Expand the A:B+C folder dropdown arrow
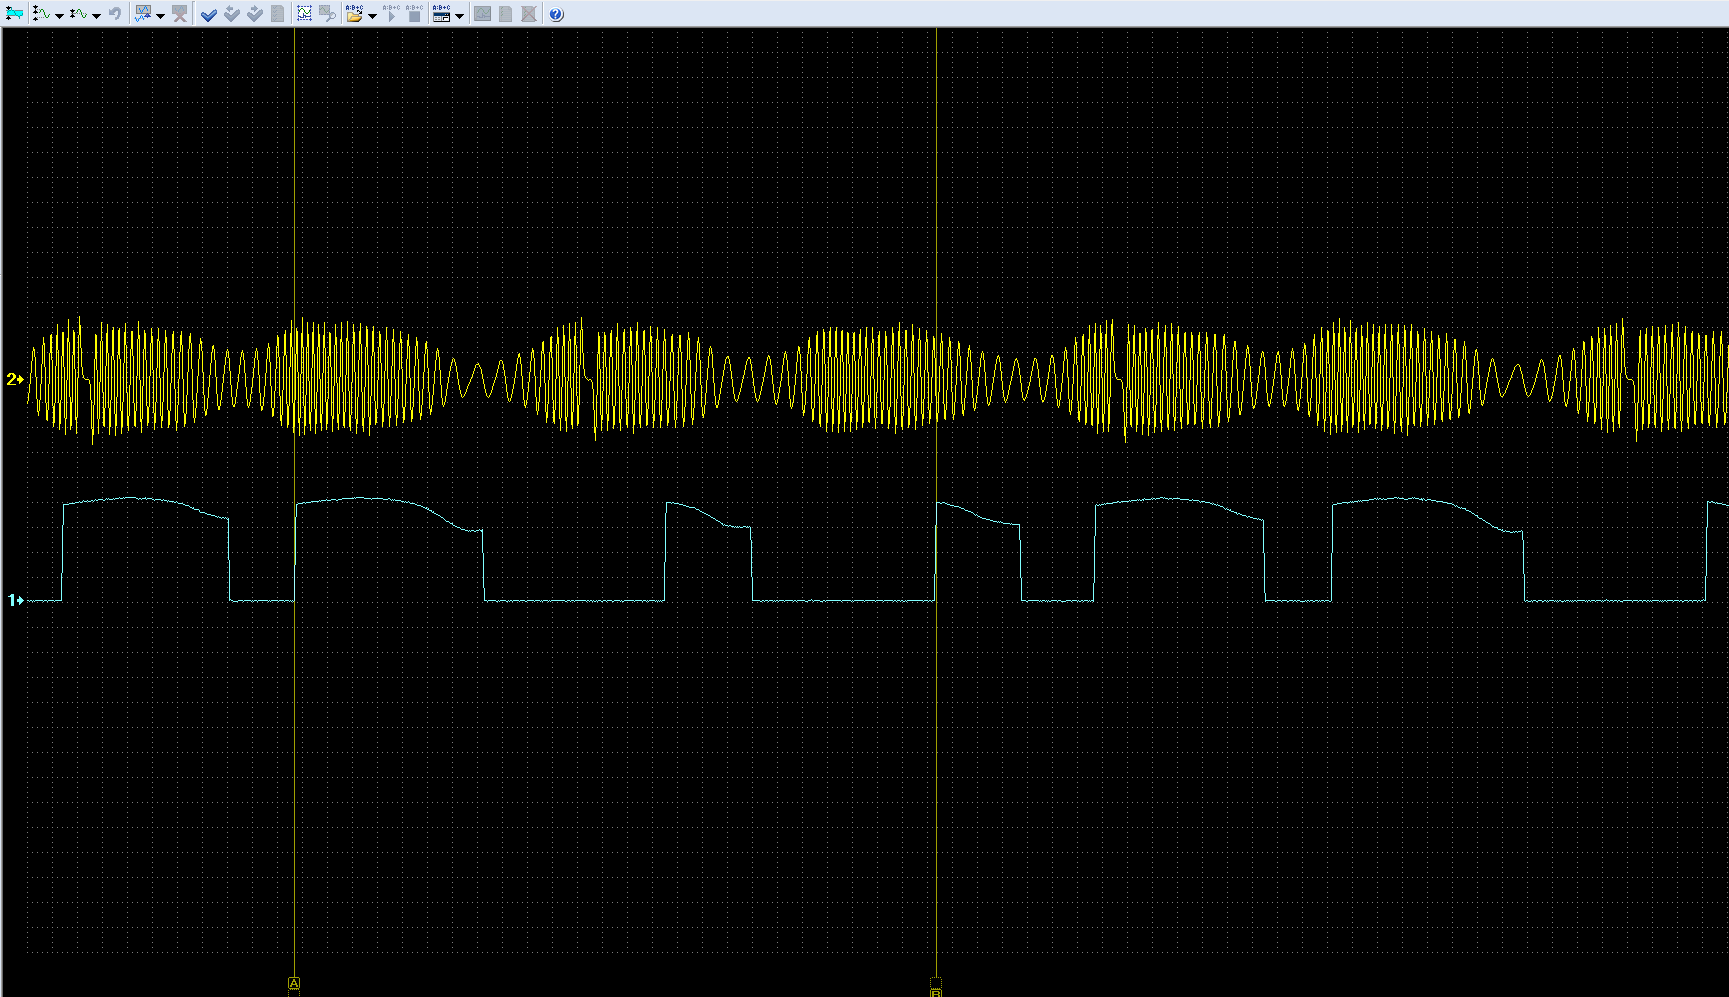 point(372,15)
